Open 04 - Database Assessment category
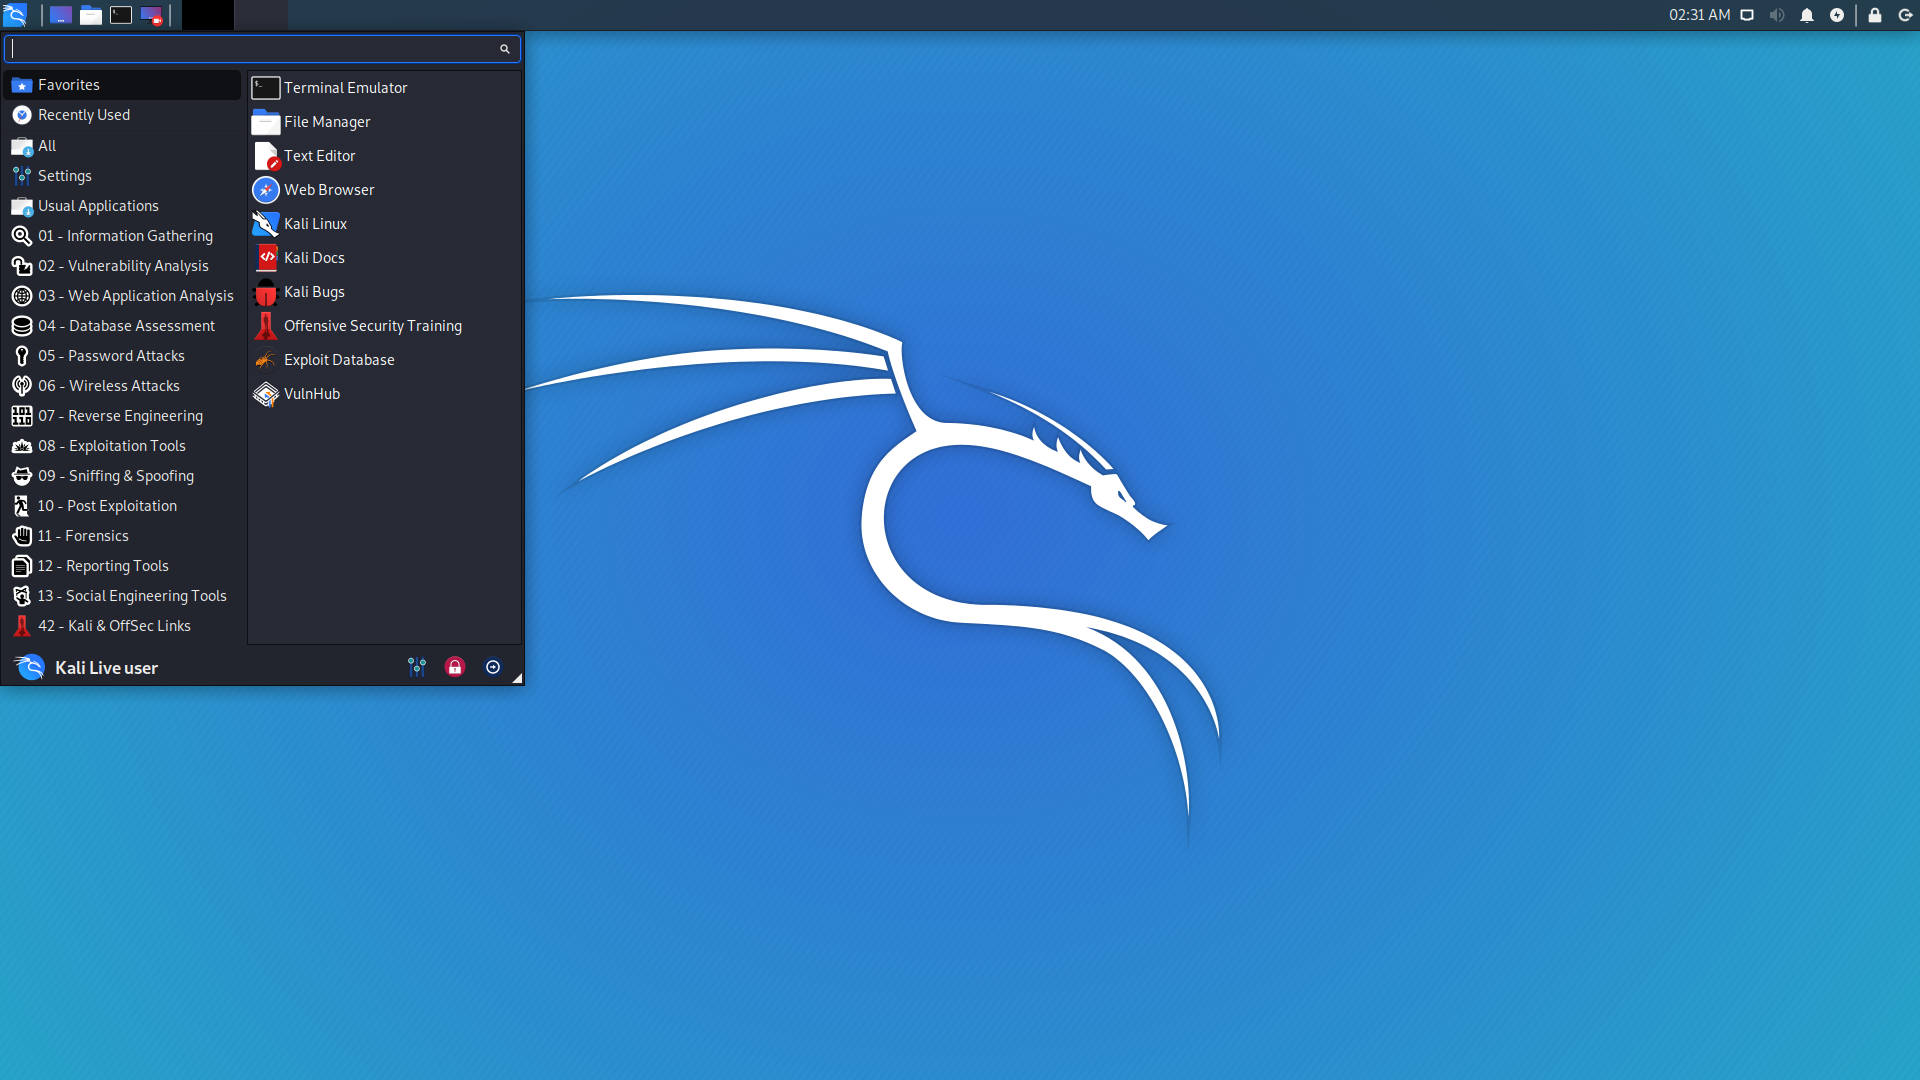Image resolution: width=1920 pixels, height=1080 pixels. [123, 326]
